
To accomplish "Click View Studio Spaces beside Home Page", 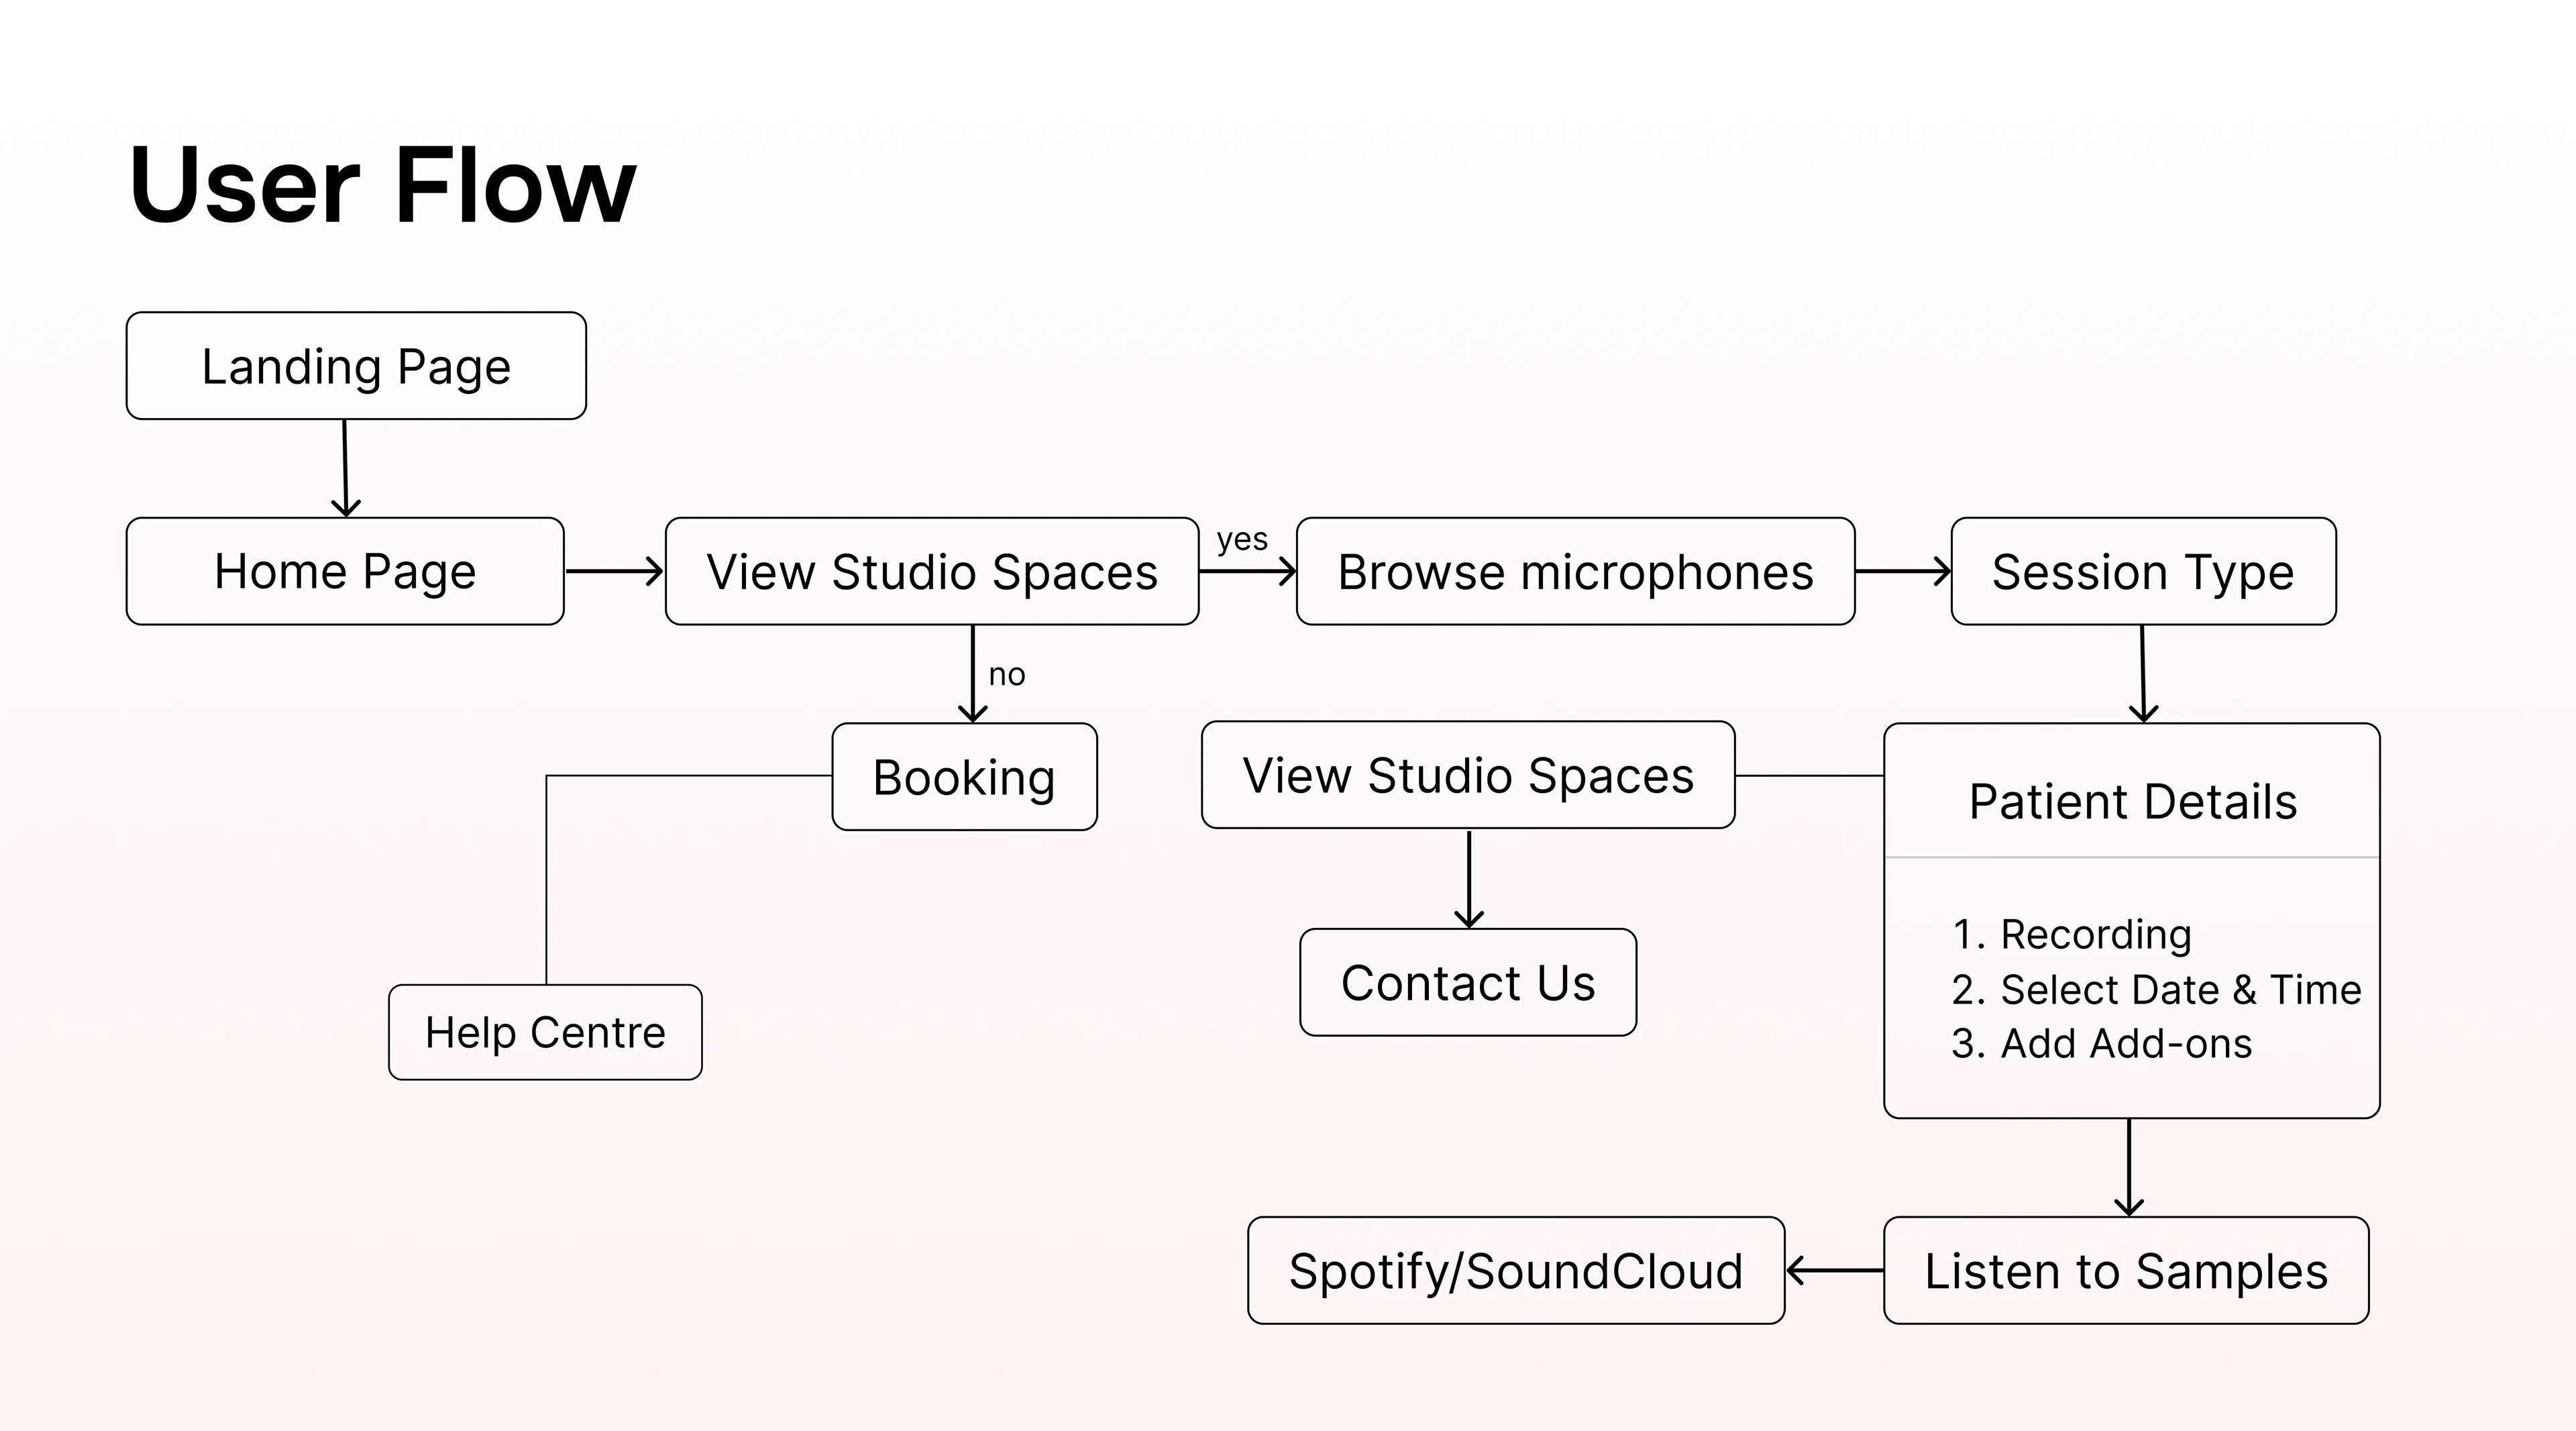I will coord(932,571).
